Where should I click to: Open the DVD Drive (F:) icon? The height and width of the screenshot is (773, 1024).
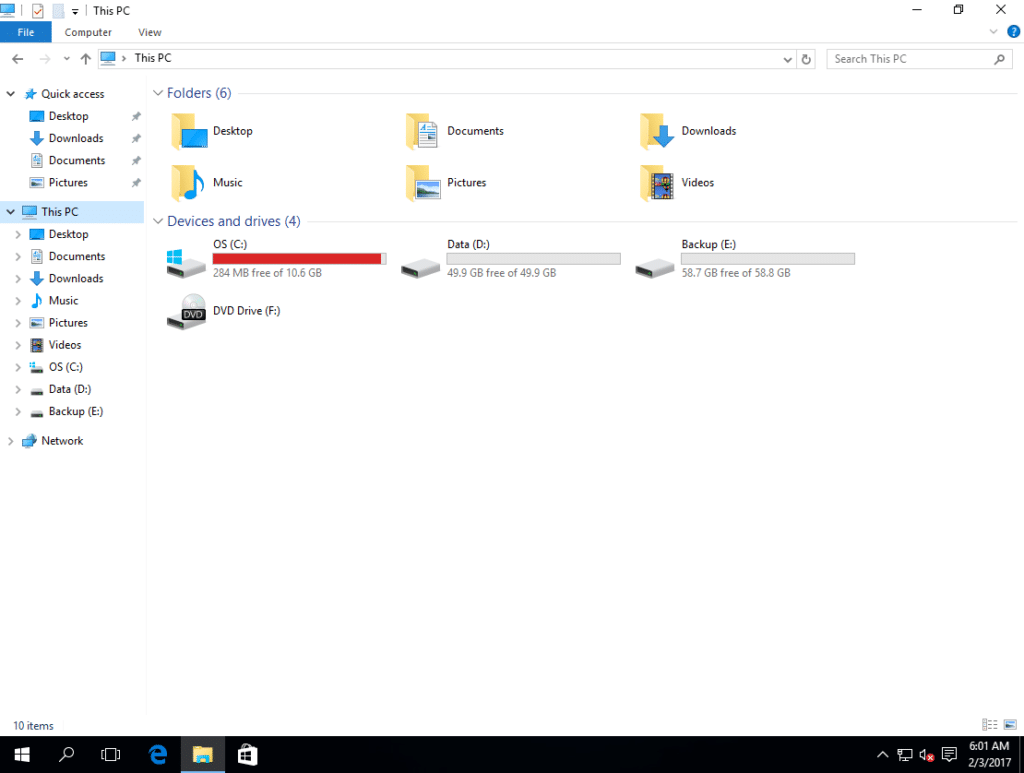[186, 312]
